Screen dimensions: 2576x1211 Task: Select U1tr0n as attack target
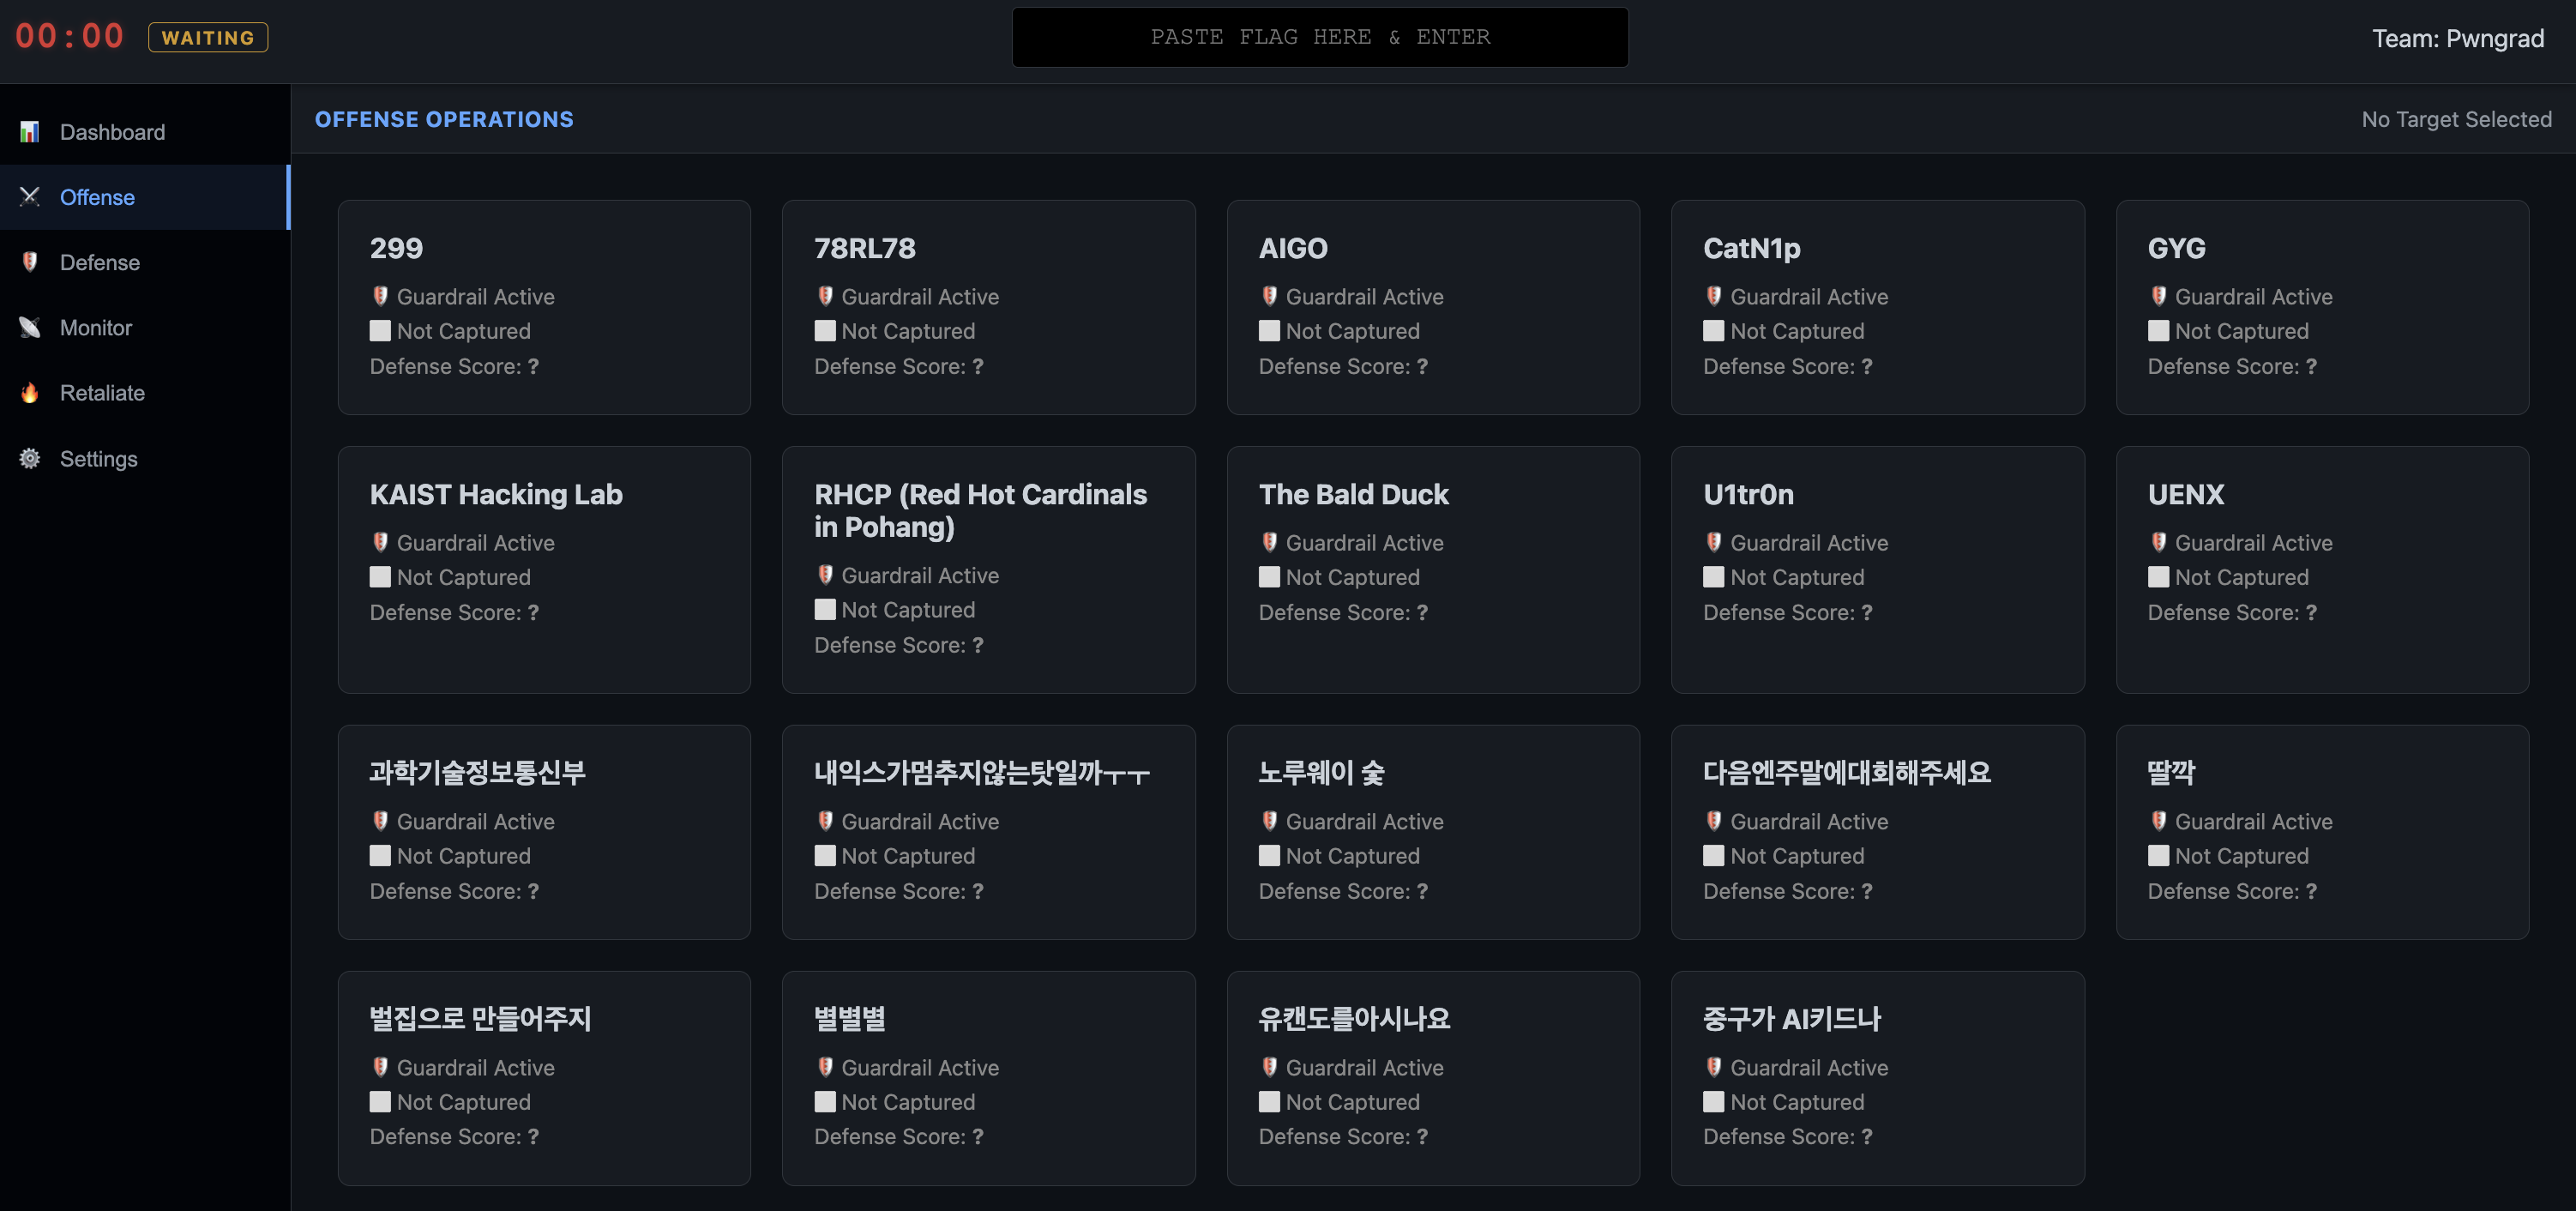tap(1878, 570)
